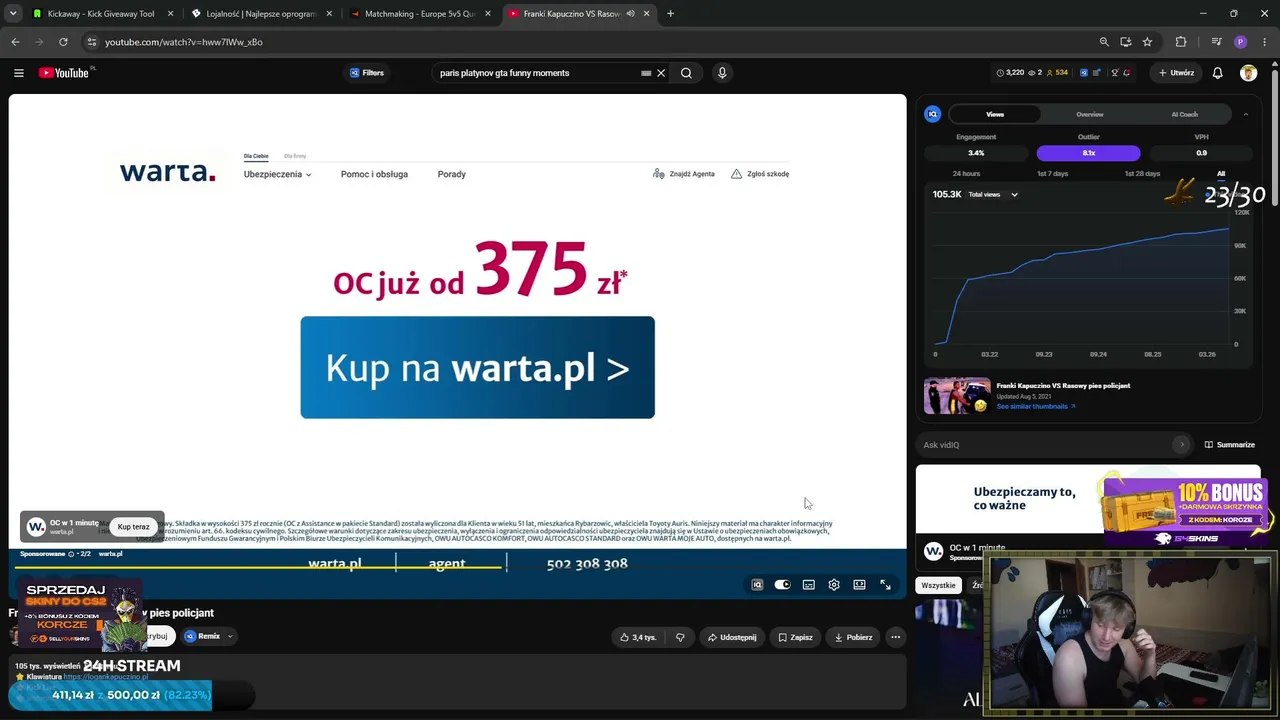
Task: Open the on-screen keyboard in search box
Action: pos(646,73)
